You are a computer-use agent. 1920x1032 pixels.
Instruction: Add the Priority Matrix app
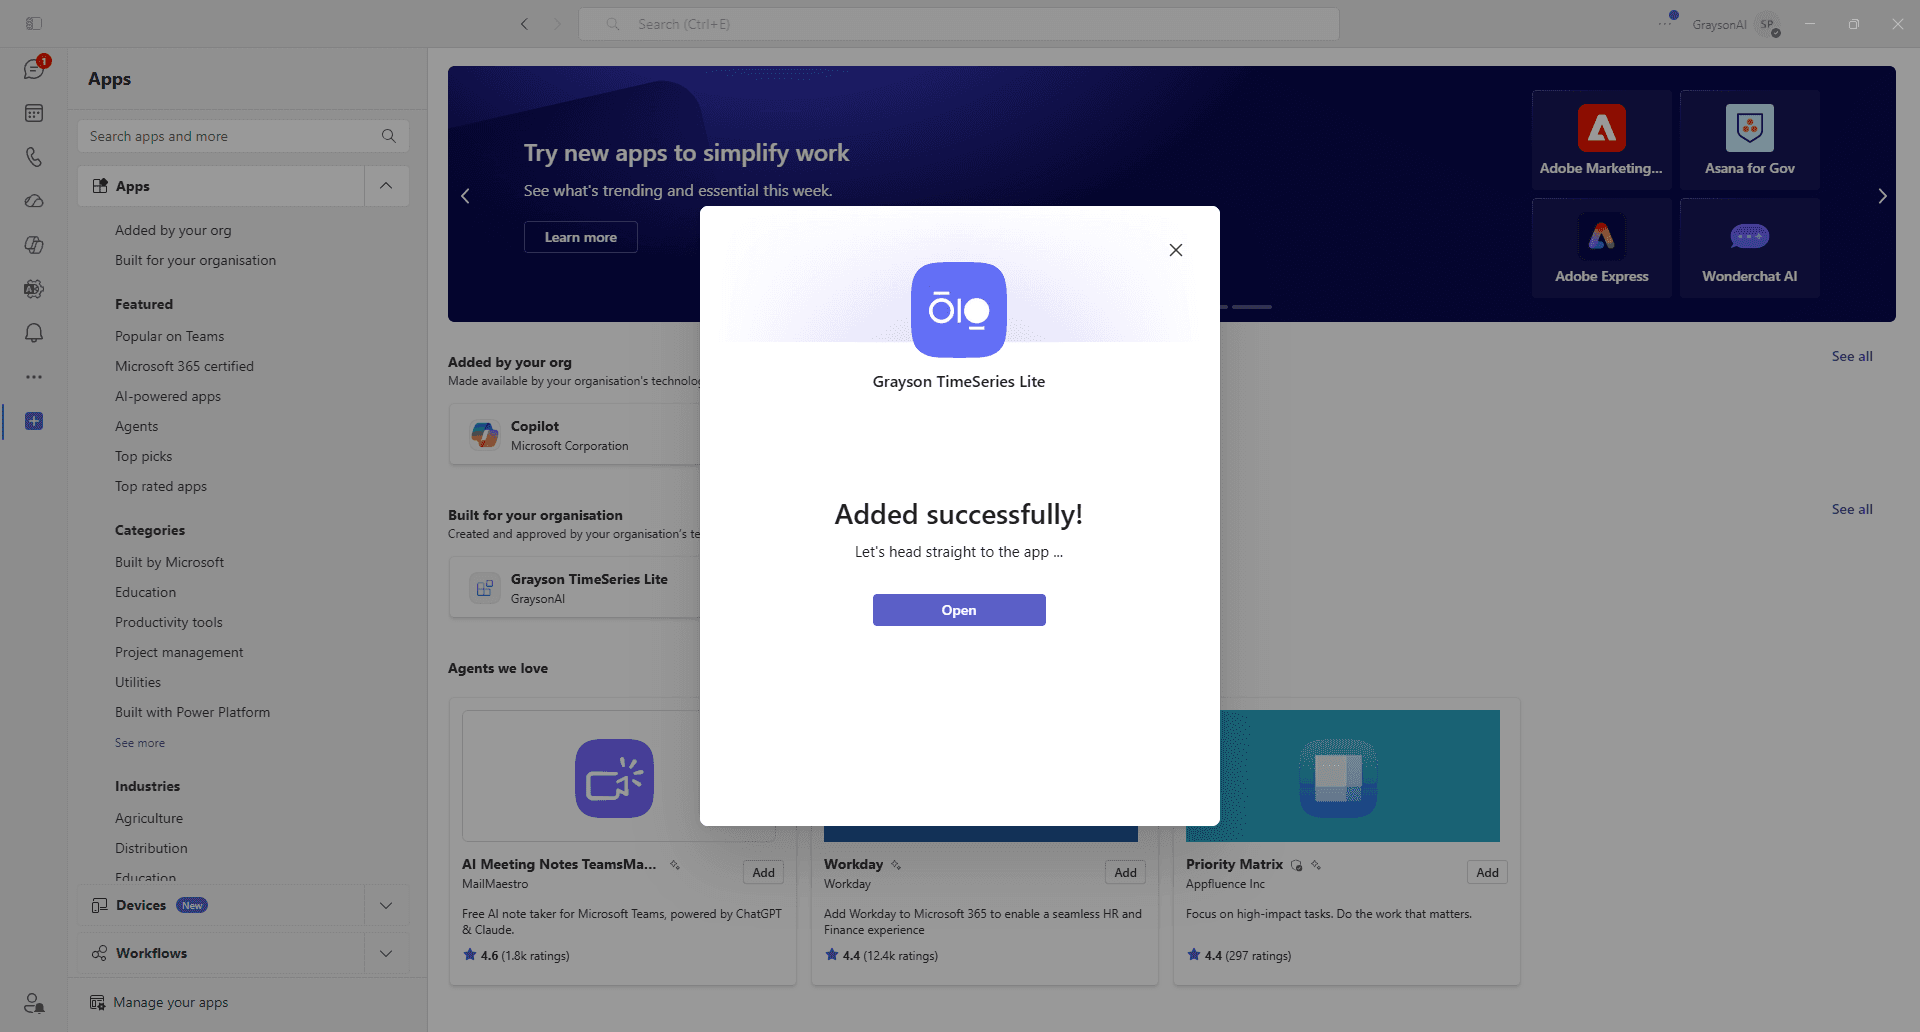(x=1488, y=872)
